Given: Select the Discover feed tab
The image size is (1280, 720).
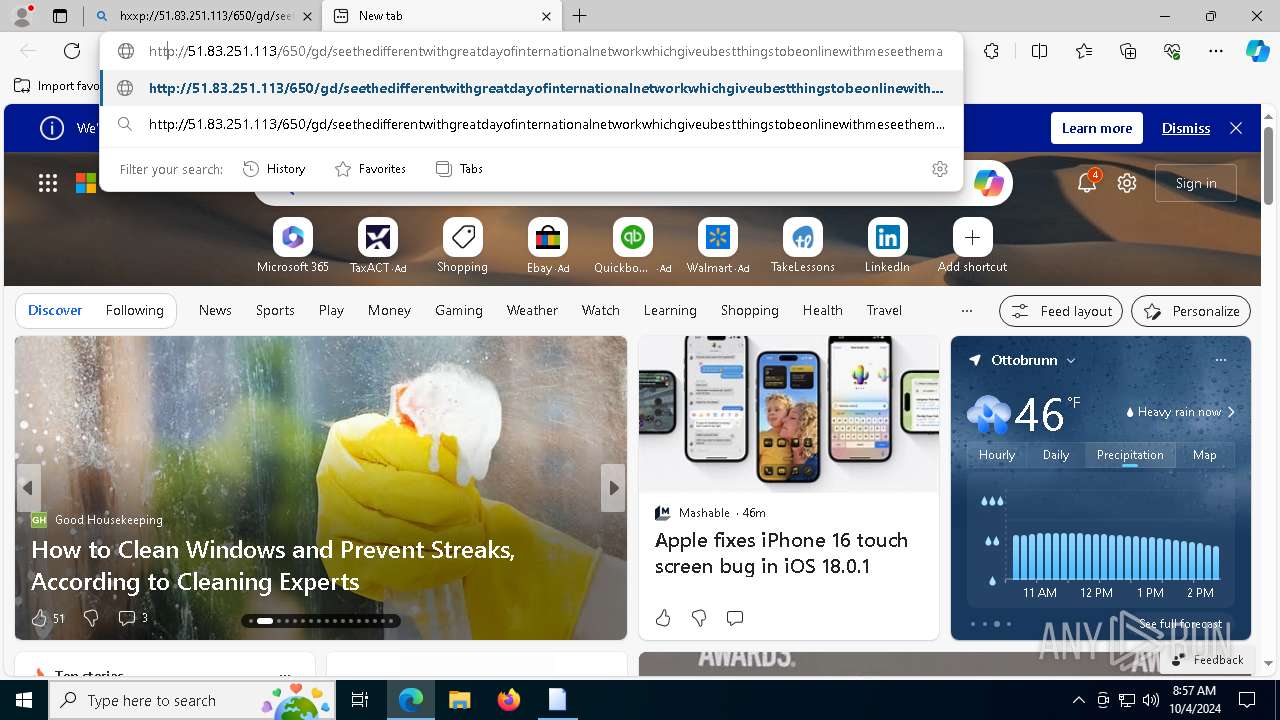Looking at the screenshot, I should [55, 310].
